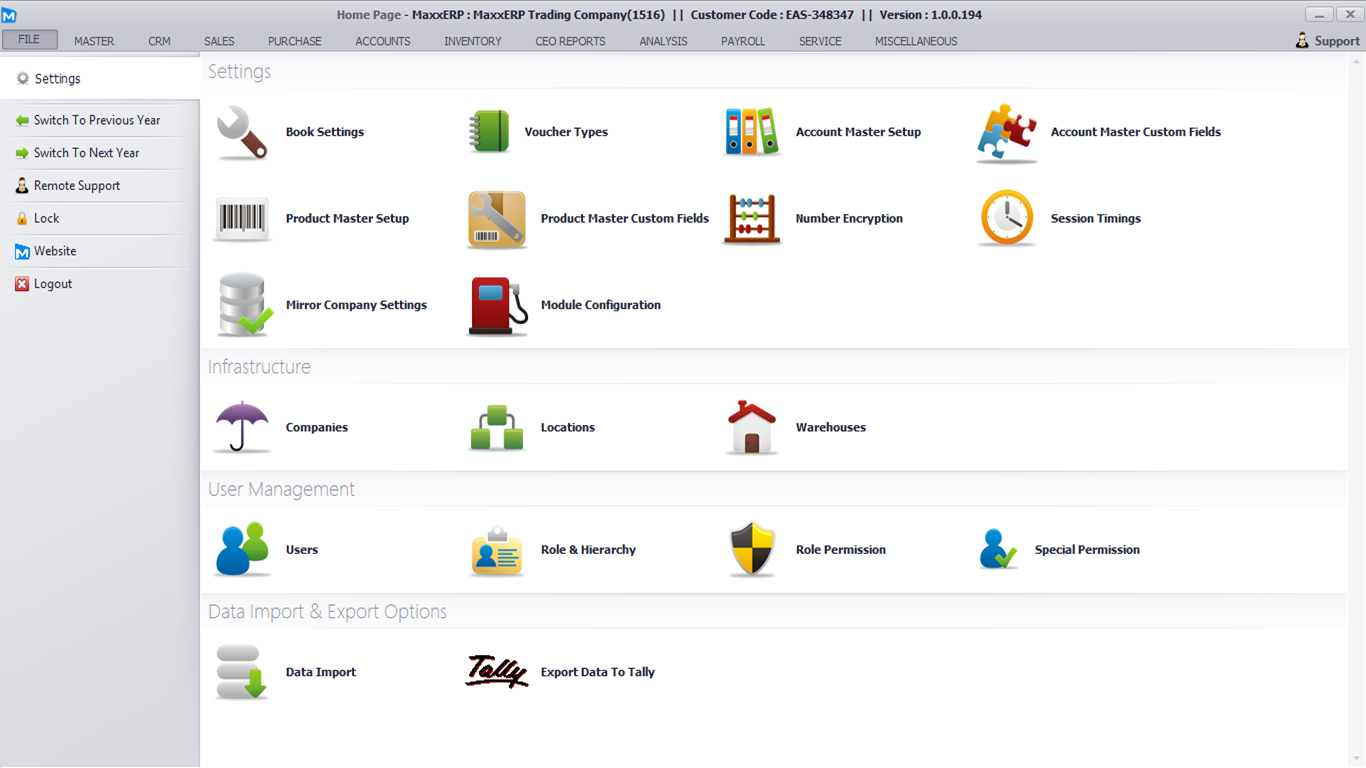1366x768 pixels.
Task: Open Mirror Company Settings label
Action: tap(356, 305)
